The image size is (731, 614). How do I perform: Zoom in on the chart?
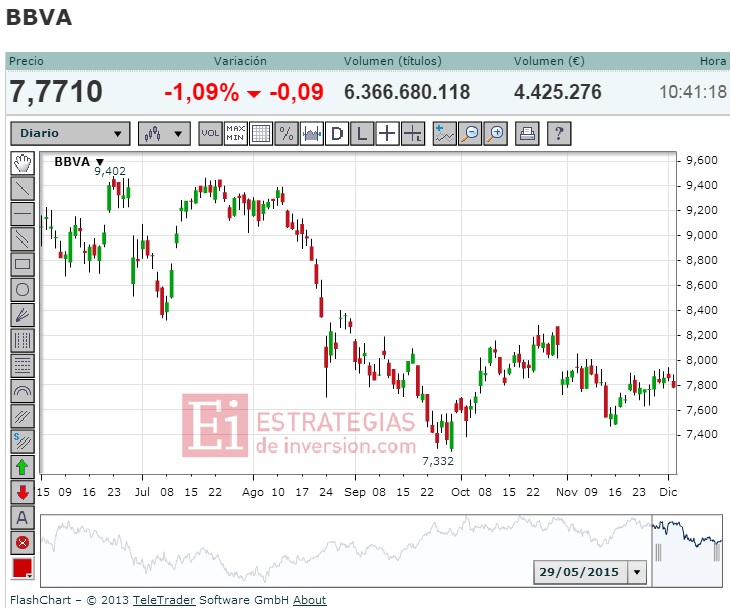coord(496,134)
